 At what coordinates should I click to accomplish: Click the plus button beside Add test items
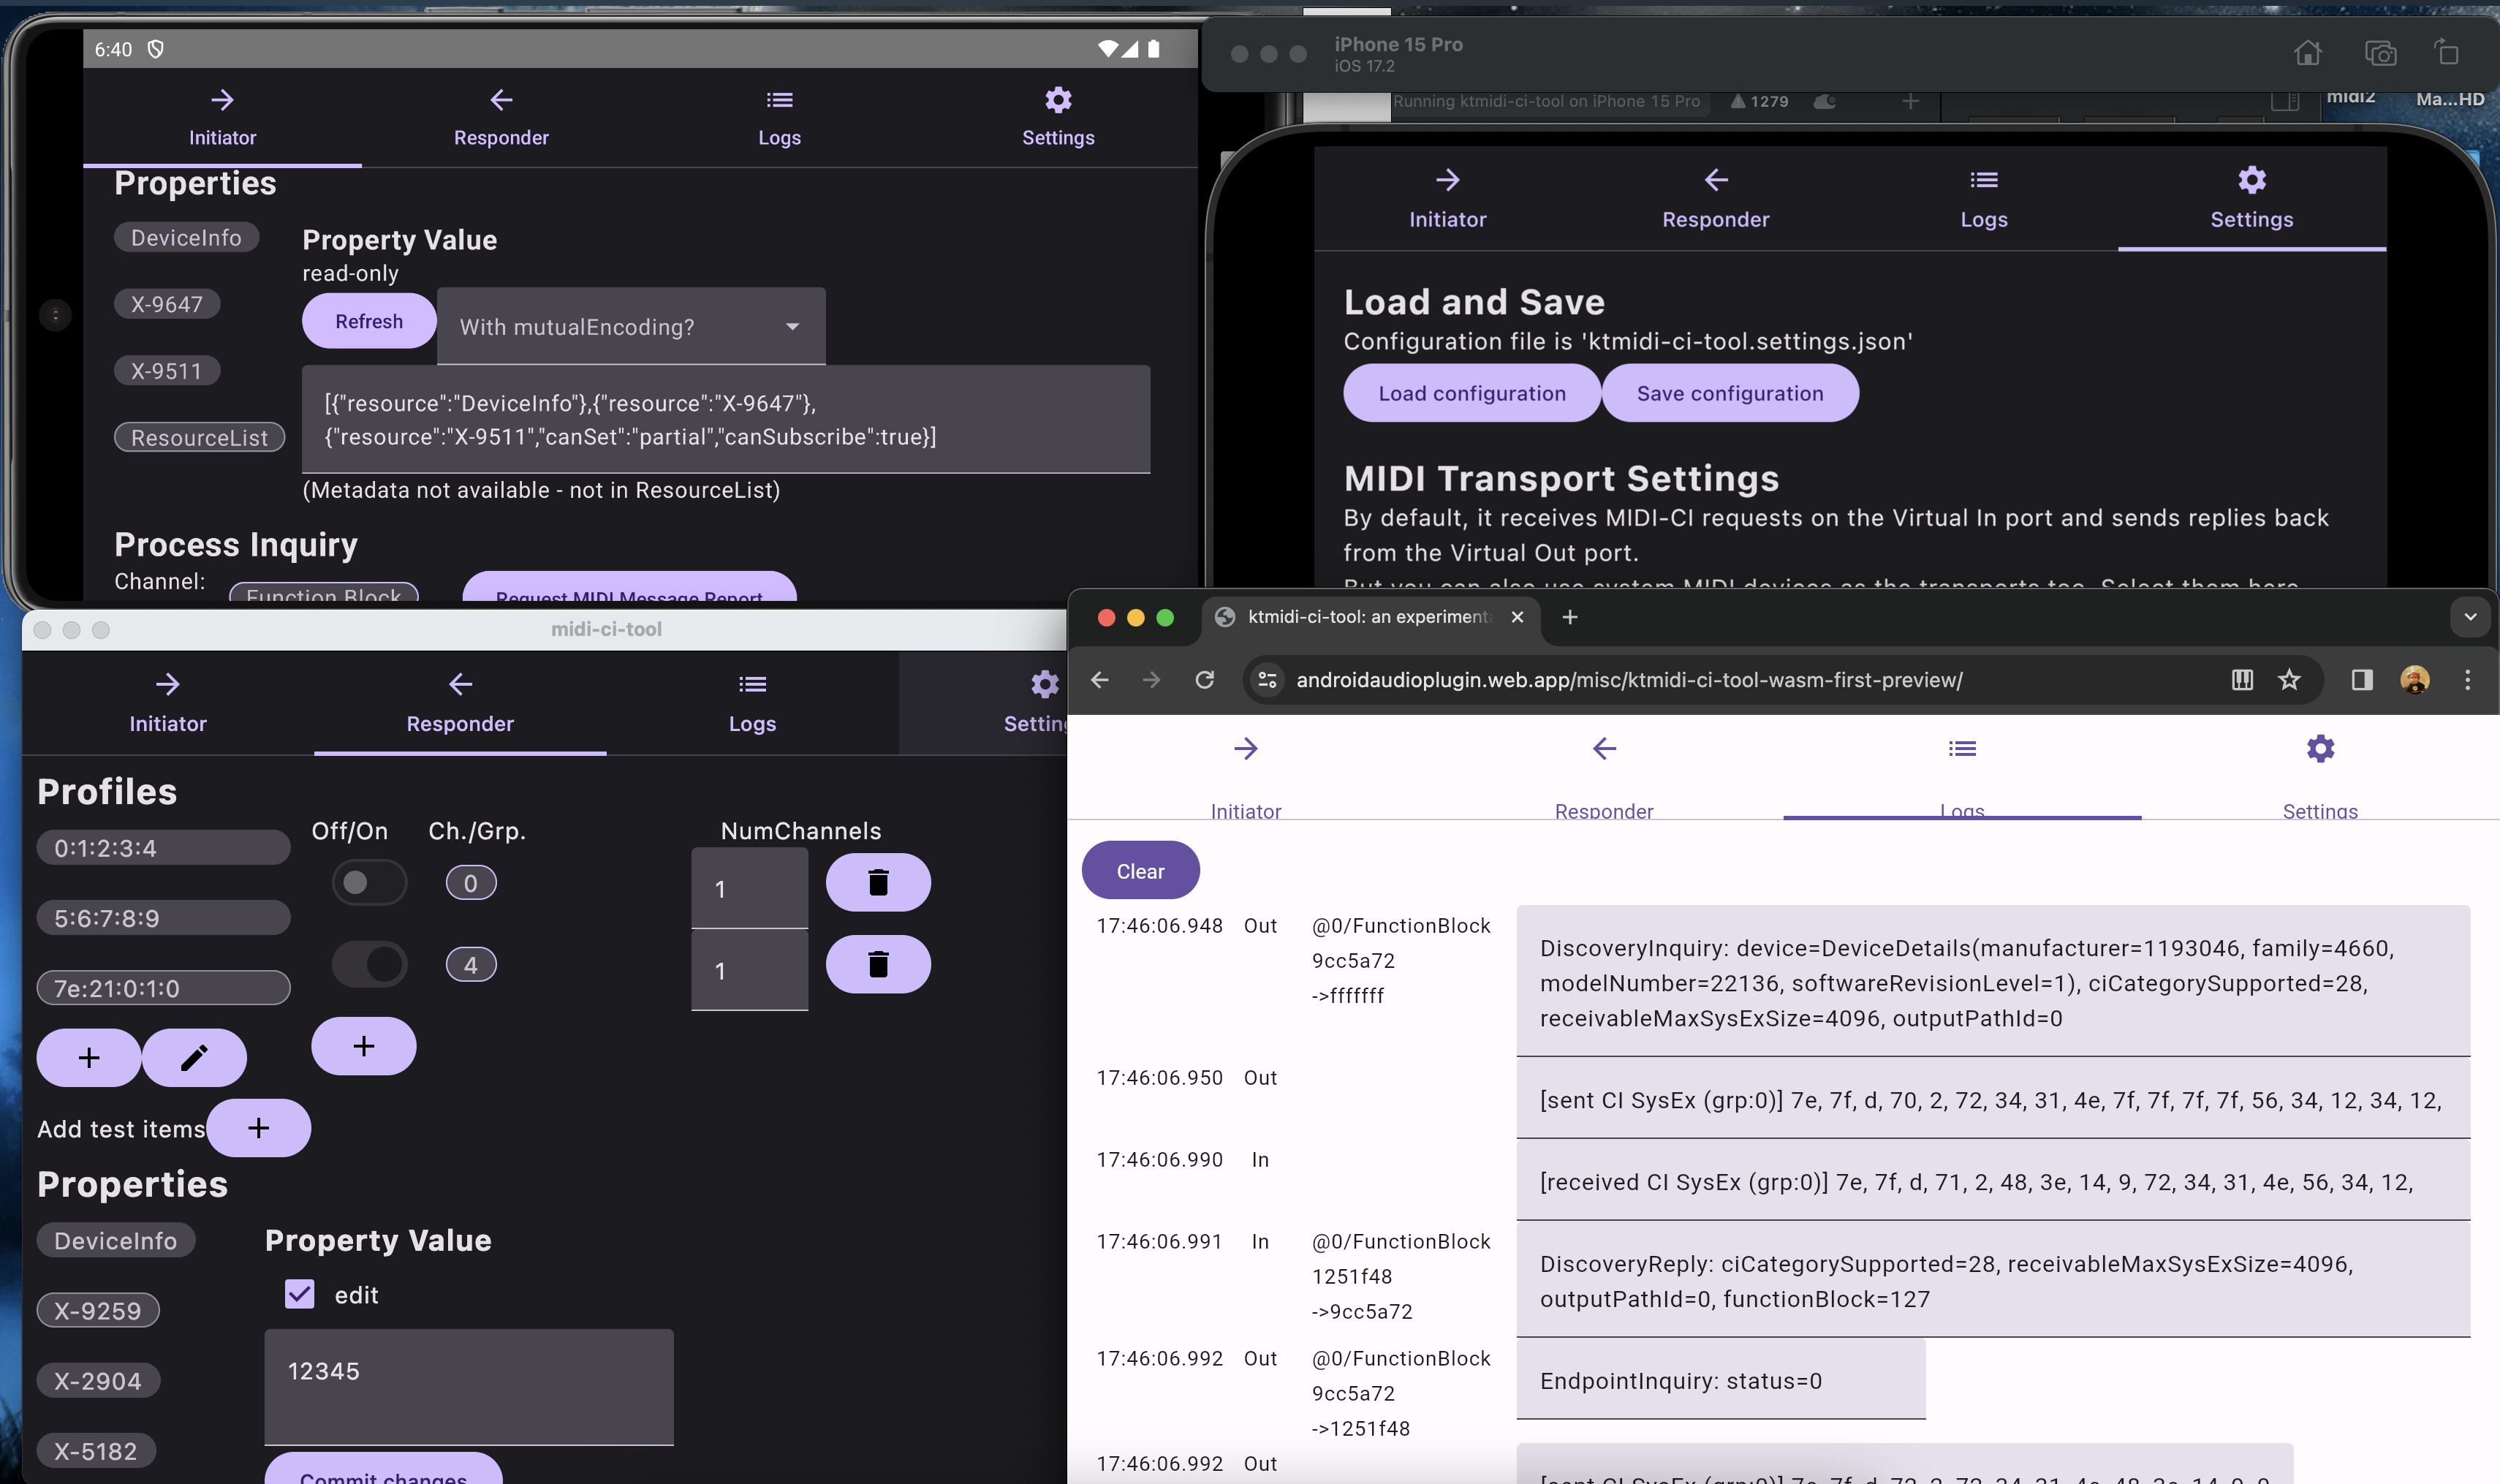tap(259, 1128)
